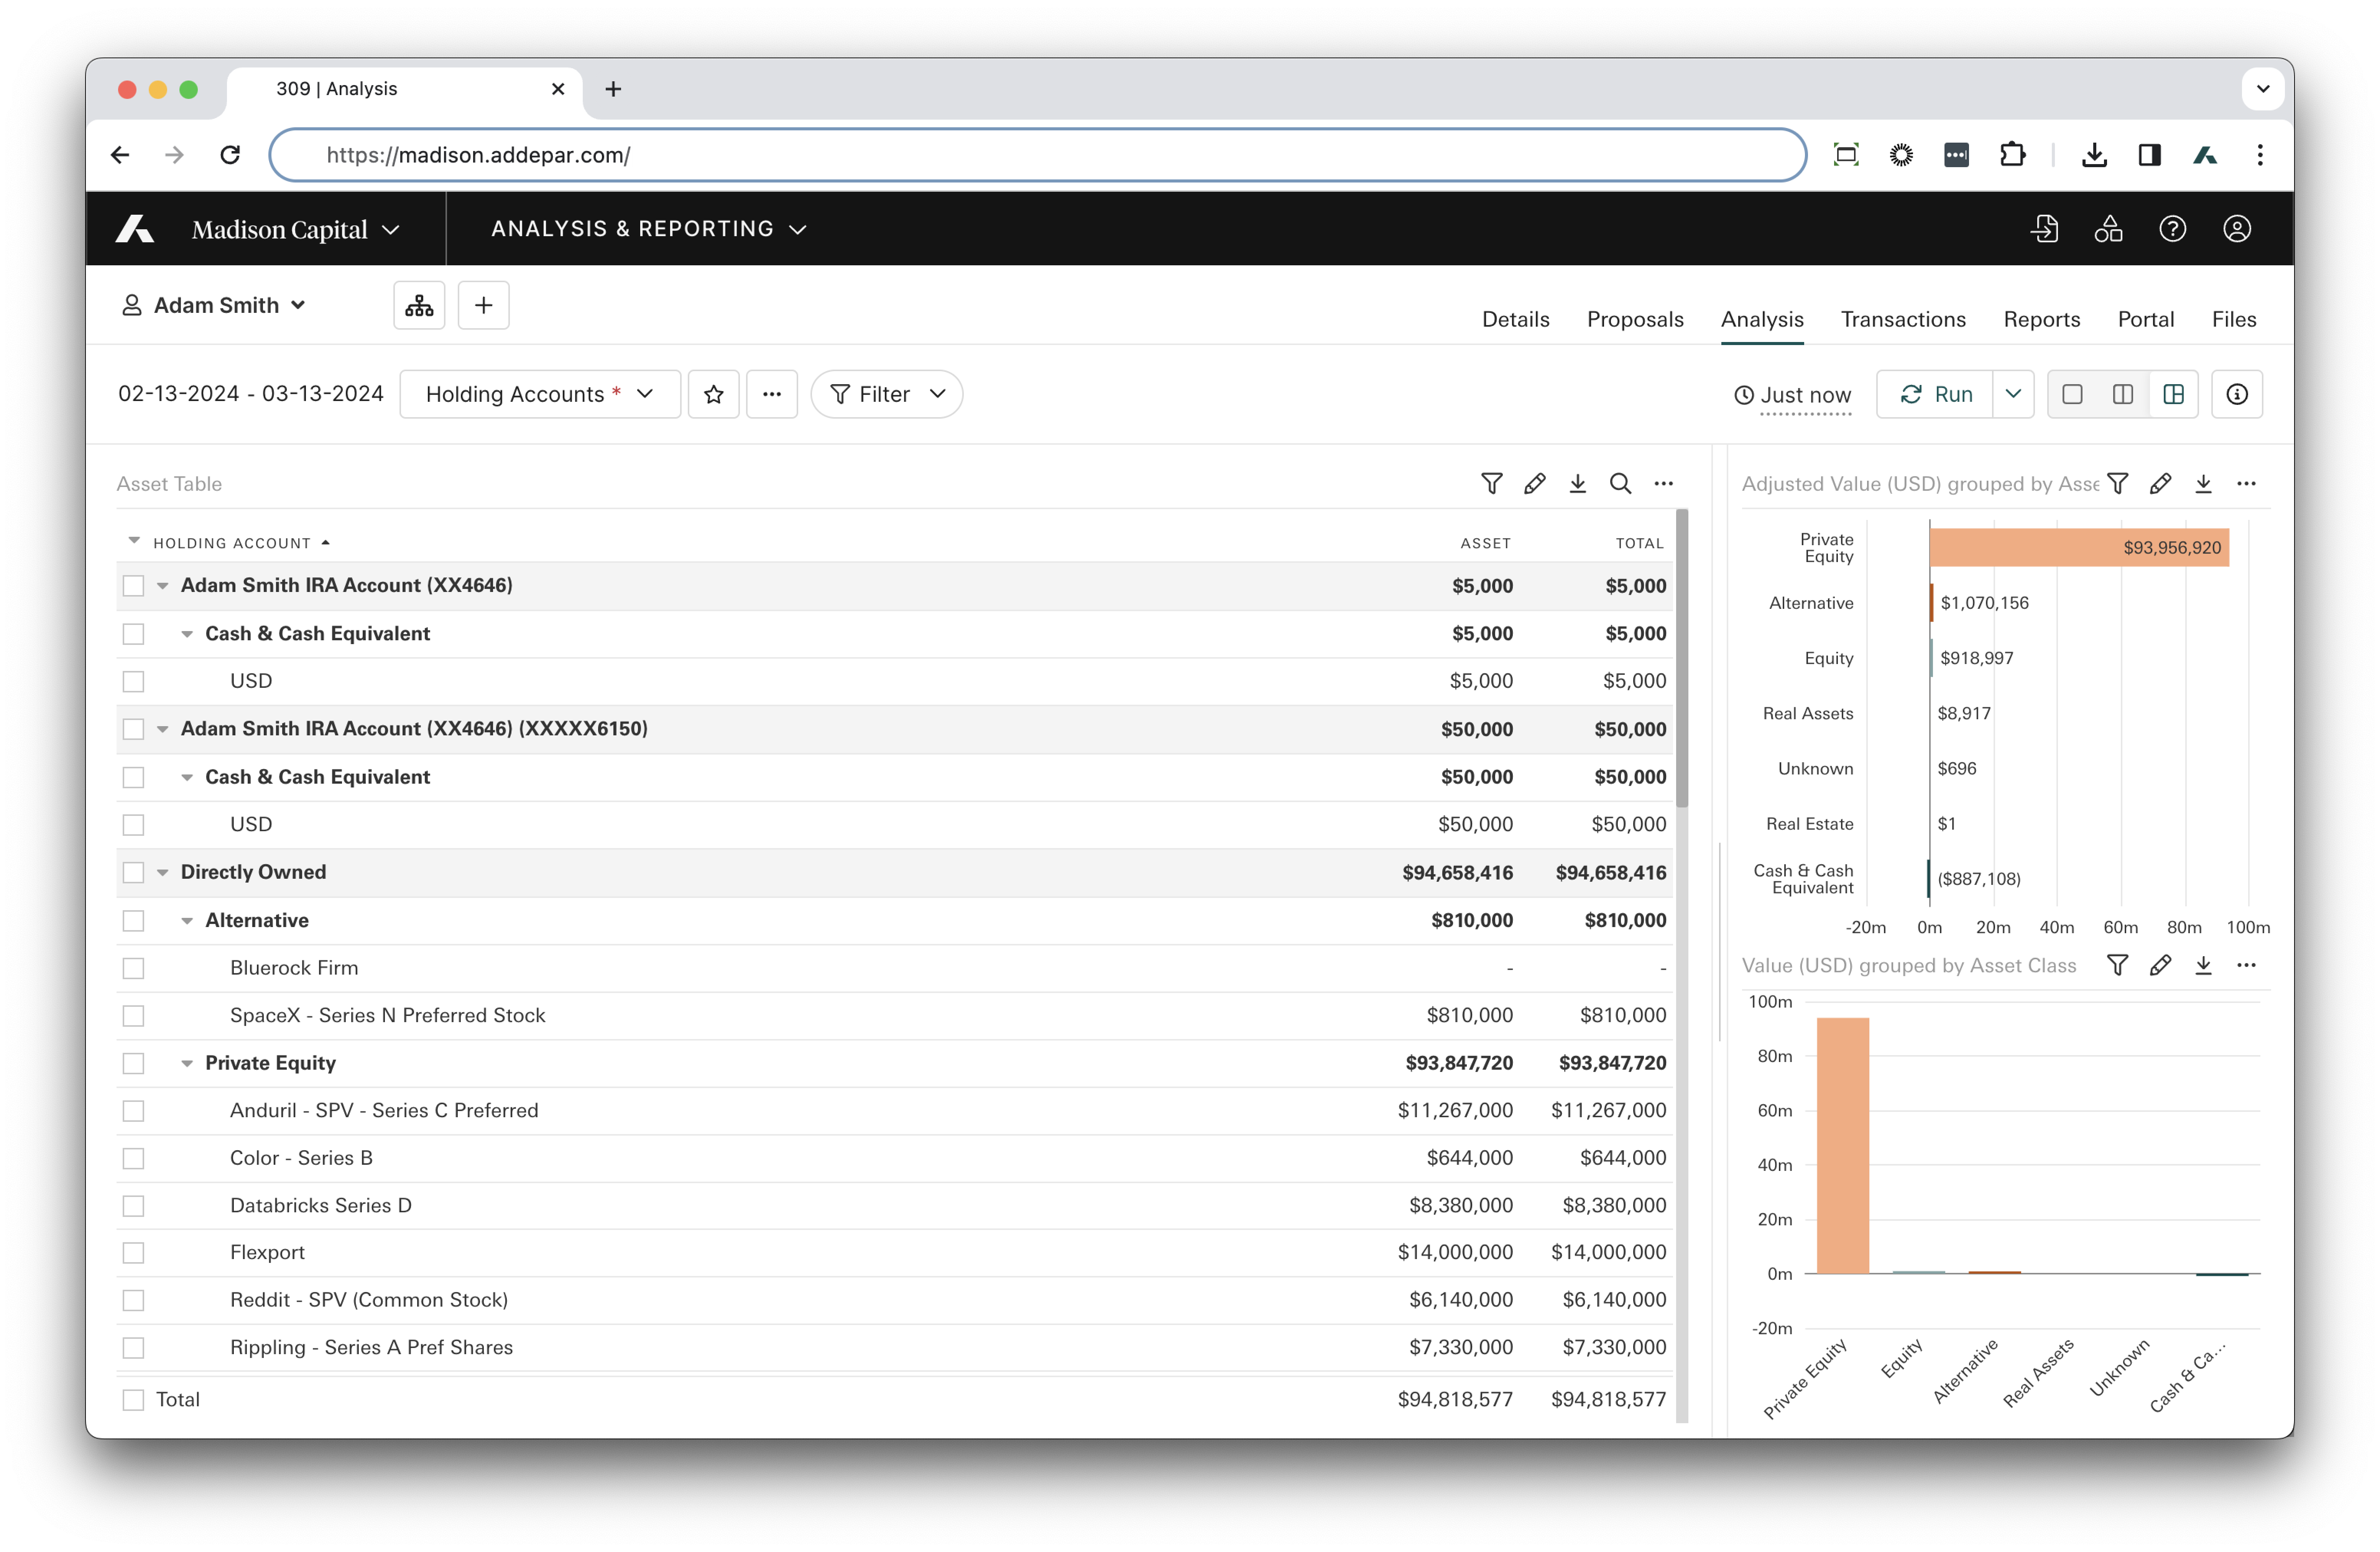Screen dimensions: 2380x1552
Task: Tick the checkbox for Flexport row
Action: click(x=133, y=1253)
